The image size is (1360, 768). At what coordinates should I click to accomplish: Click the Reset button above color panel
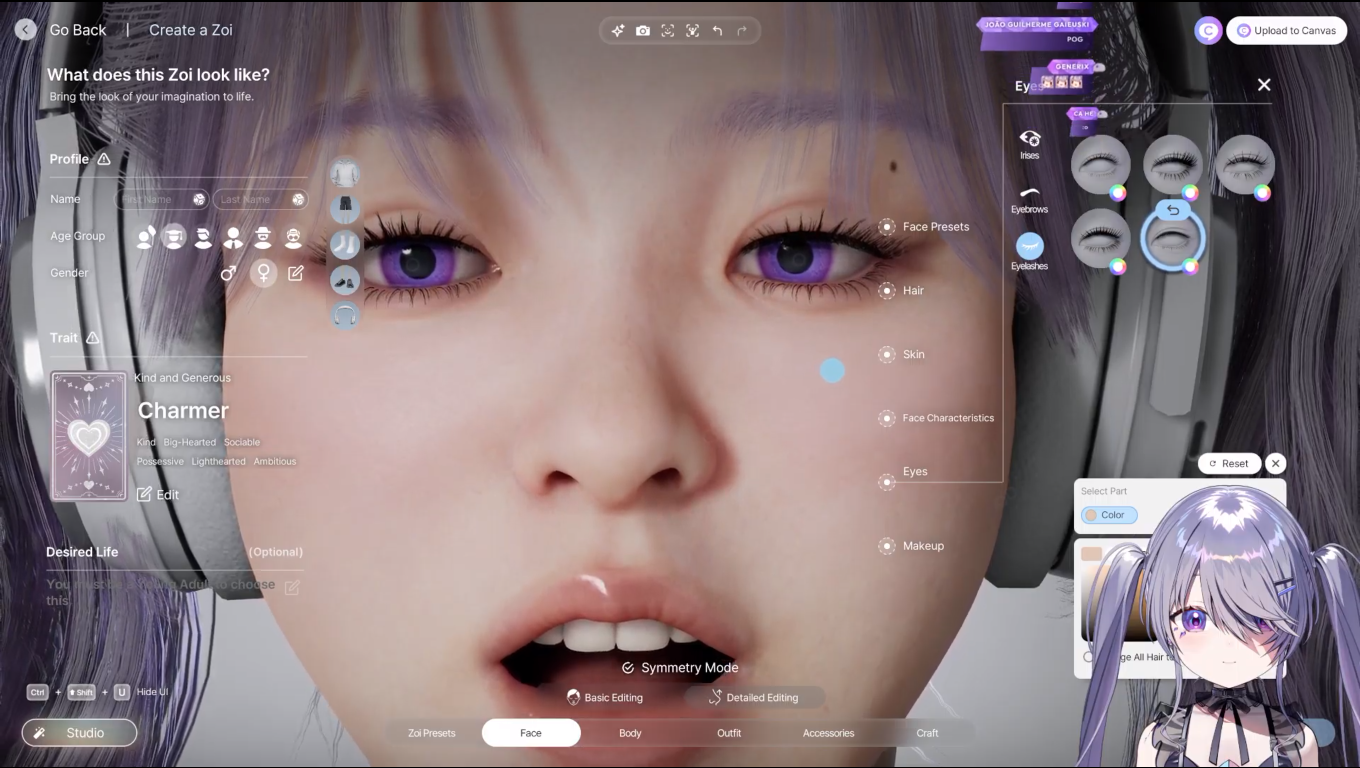point(1229,463)
